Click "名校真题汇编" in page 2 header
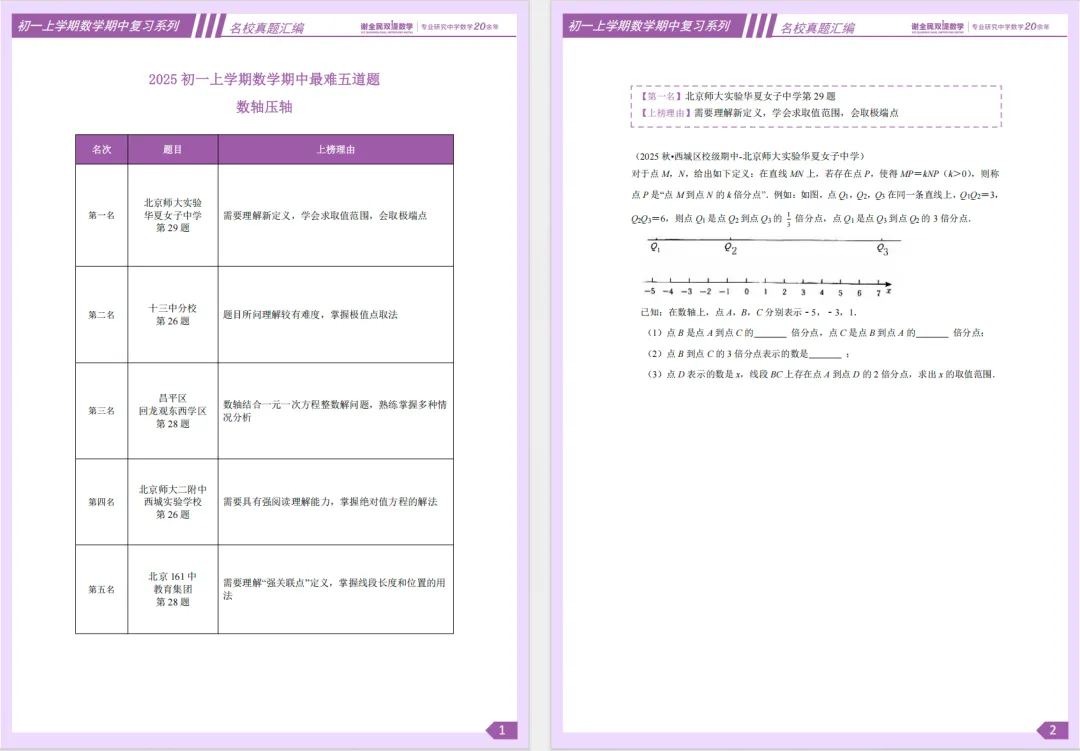This screenshot has height=751, width=1080. (x=818, y=28)
